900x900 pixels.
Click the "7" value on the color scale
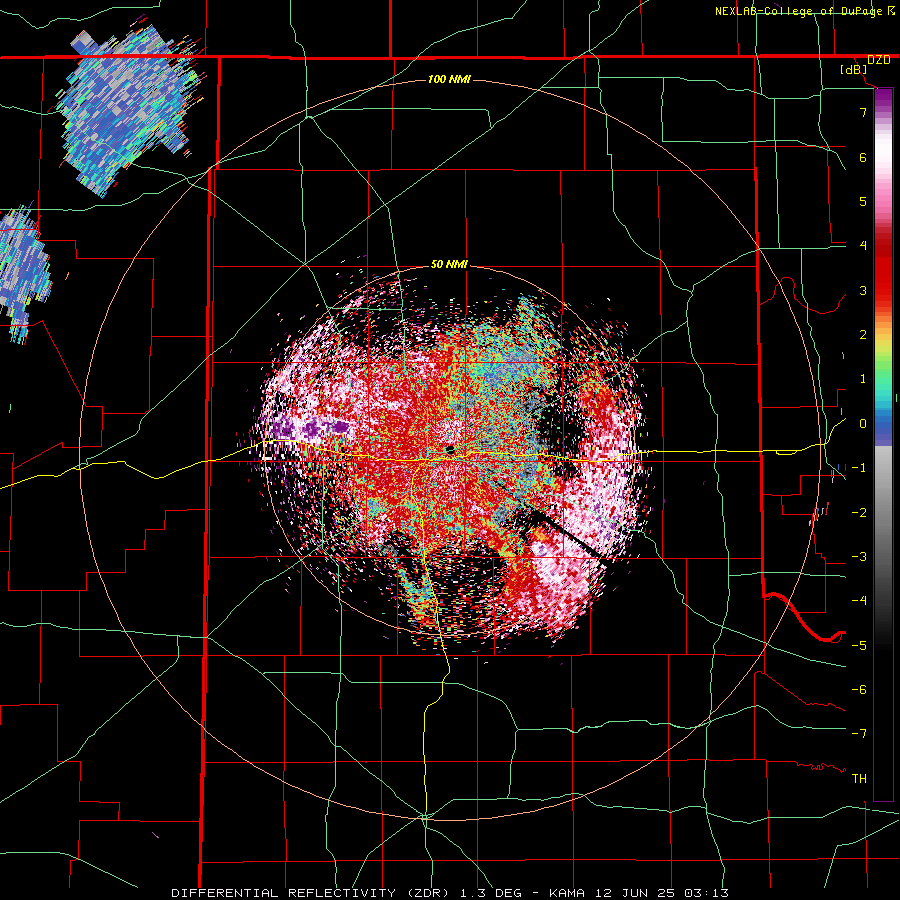pyautogui.click(x=863, y=112)
